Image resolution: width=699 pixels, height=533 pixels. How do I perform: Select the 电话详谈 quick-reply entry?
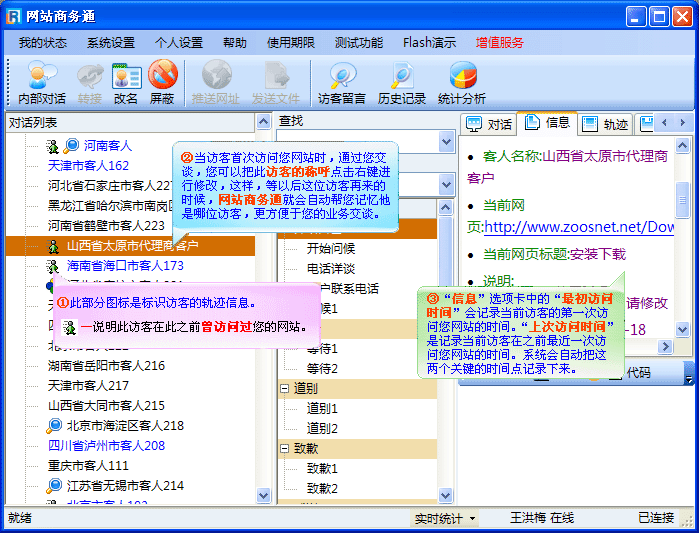[330, 268]
